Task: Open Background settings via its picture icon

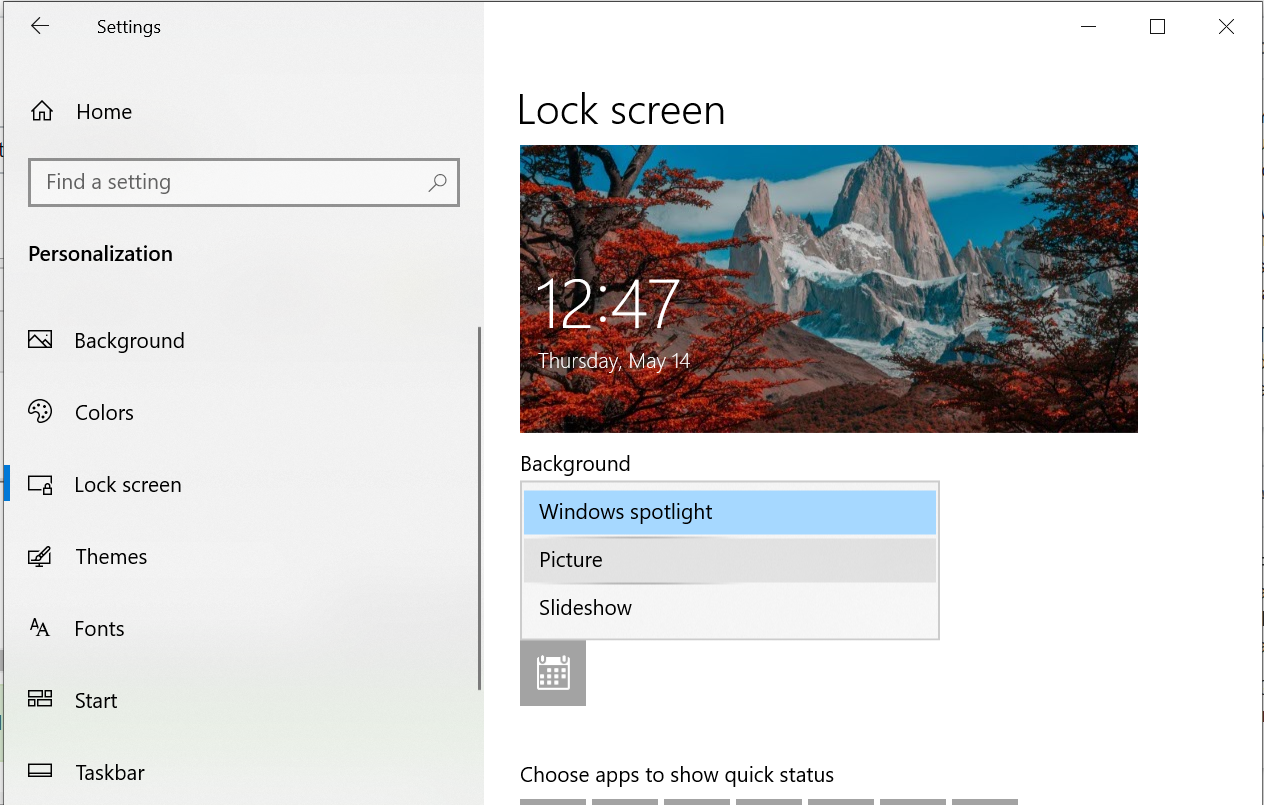Action: click(x=40, y=340)
